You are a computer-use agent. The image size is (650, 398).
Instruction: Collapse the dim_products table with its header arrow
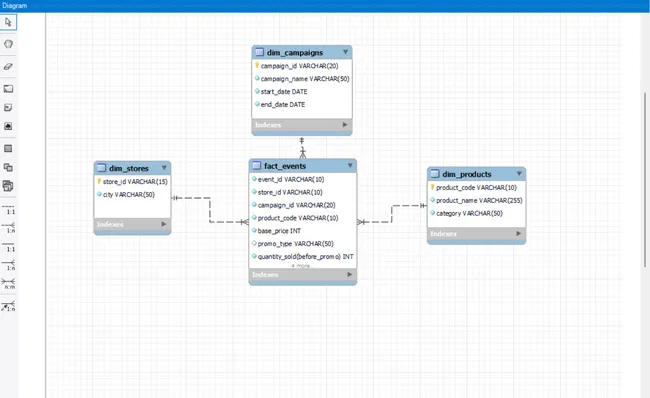(519, 173)
